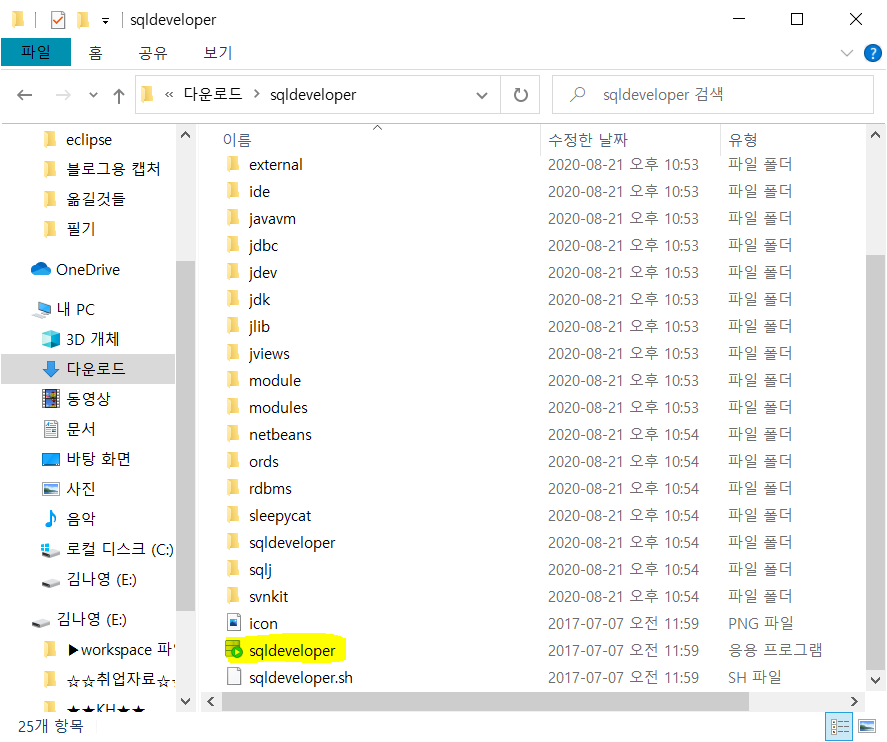
Task: Open OneDrive in navigation pane
Action: click(88, 270)
